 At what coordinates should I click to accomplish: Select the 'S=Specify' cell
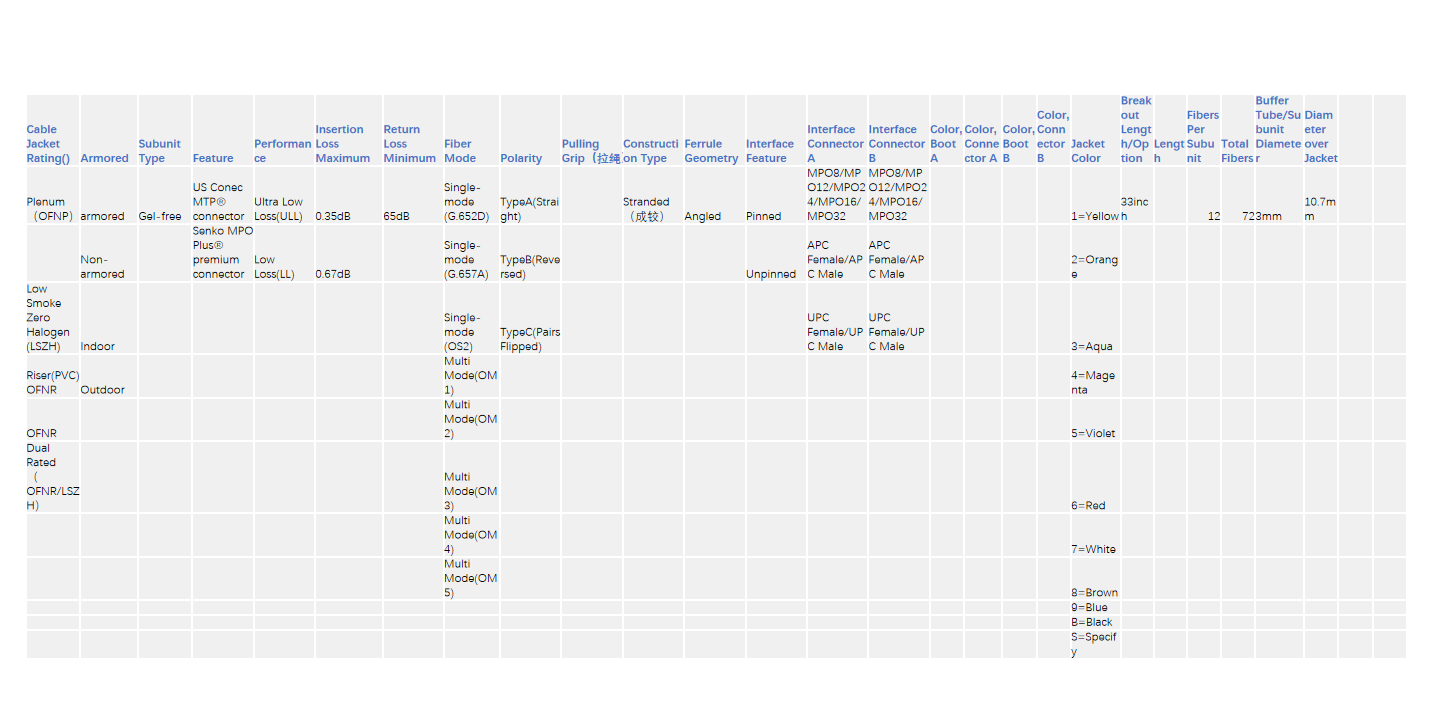coord(1095,644)
